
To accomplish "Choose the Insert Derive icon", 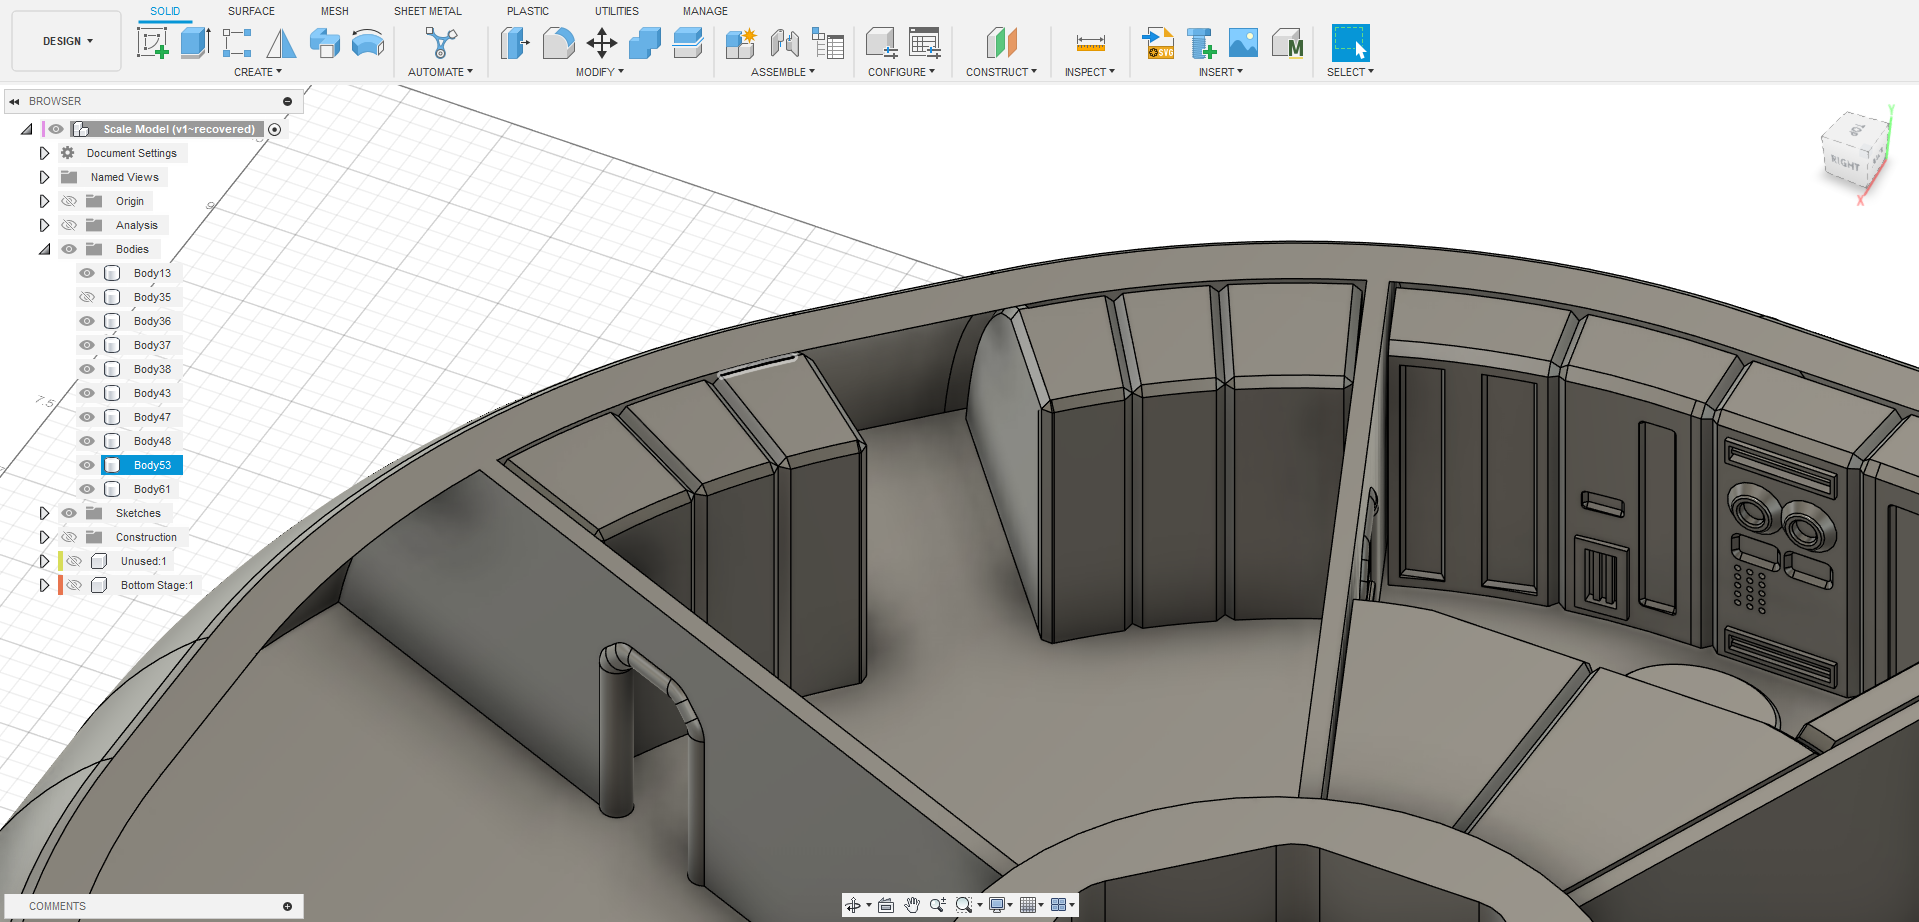I will pyautogui.click(x=1201, y=42).
